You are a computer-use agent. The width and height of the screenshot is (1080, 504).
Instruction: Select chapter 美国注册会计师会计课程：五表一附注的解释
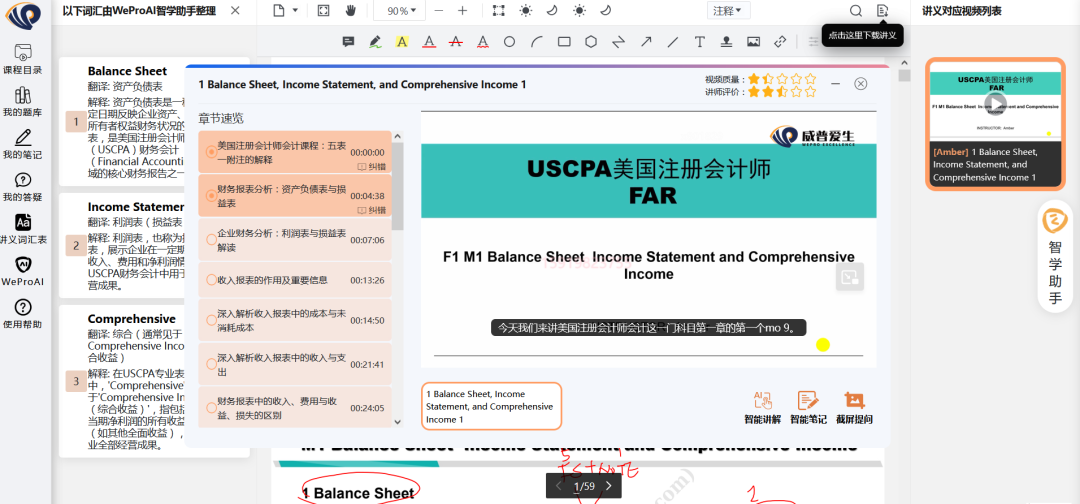coord(294,152)
